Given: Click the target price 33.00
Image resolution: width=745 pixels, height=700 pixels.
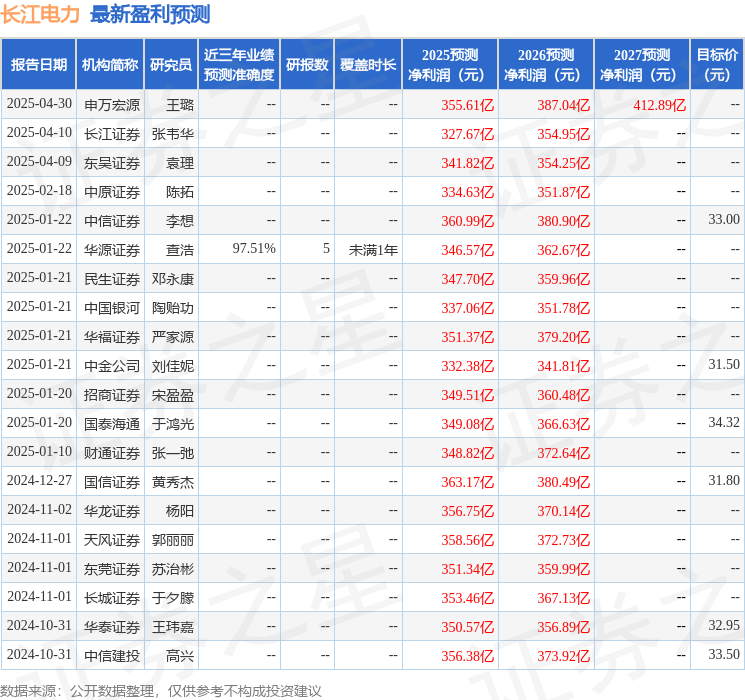Looking at the screenshot, I should [x=724, y=220].
